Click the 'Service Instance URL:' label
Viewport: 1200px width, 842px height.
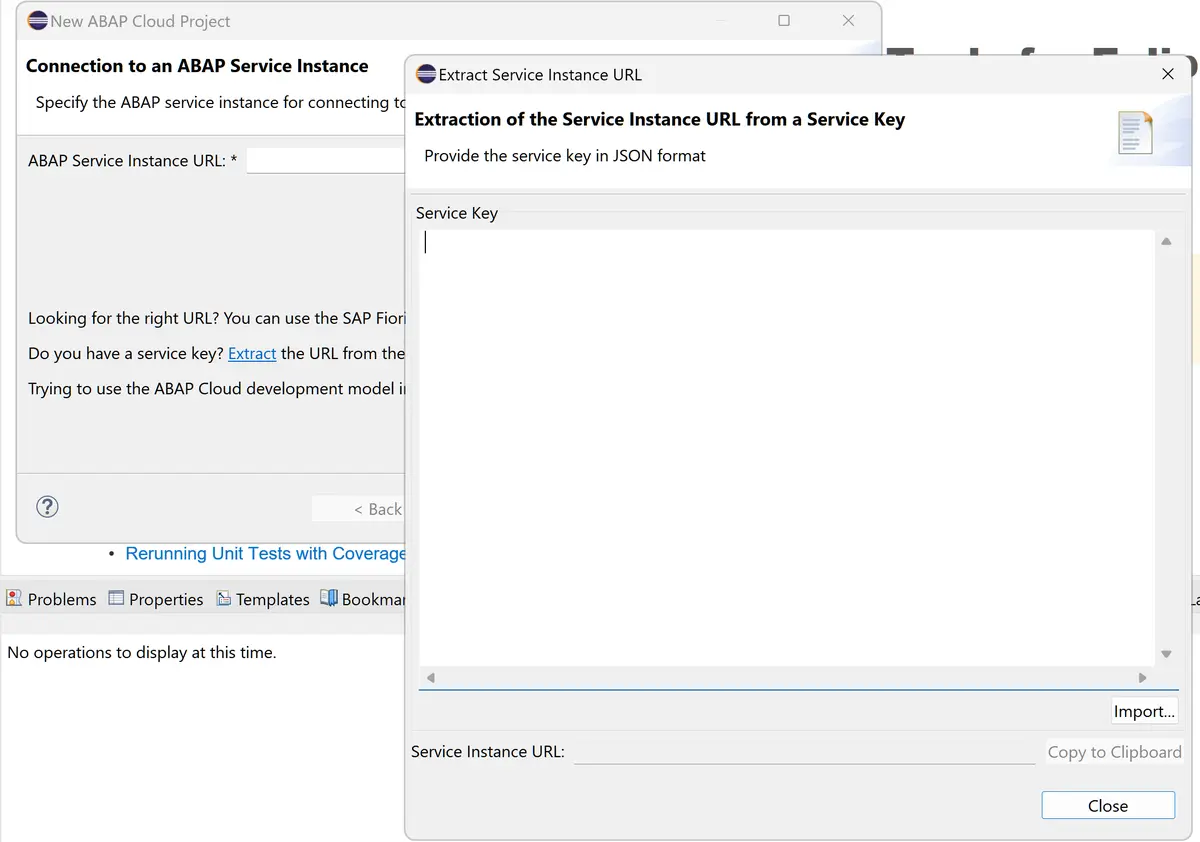(488, 751)
